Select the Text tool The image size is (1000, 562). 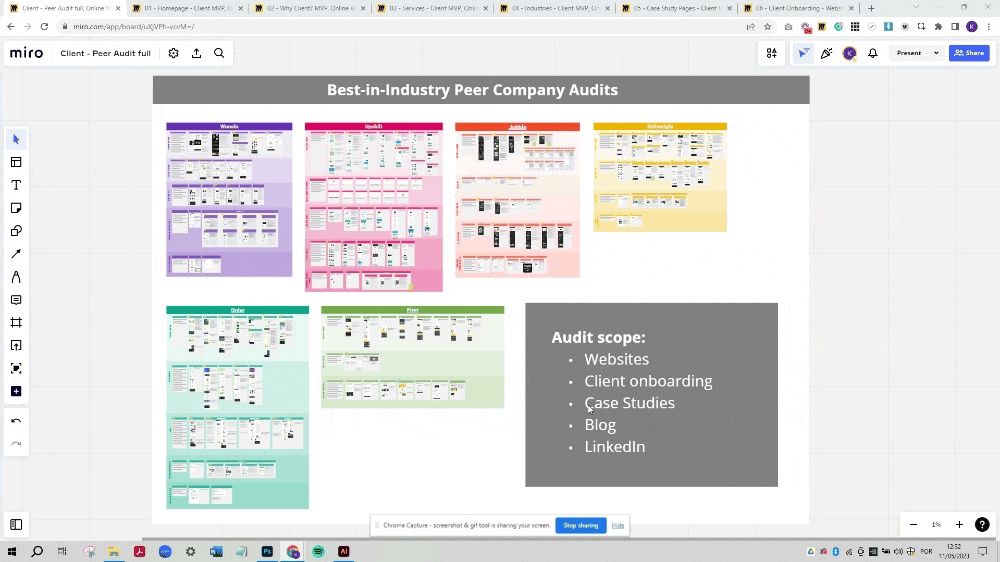pyautogui.click(x=16, y=185)
